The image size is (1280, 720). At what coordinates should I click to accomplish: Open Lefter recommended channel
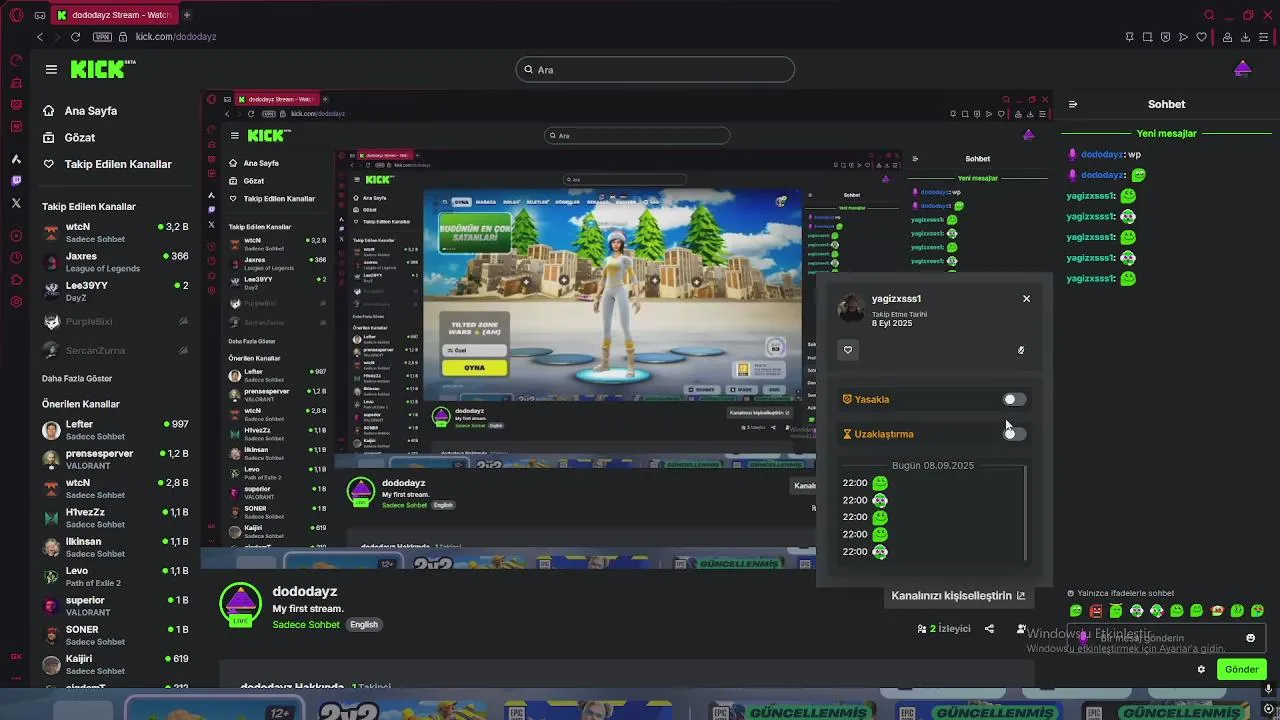click(115, 430)
